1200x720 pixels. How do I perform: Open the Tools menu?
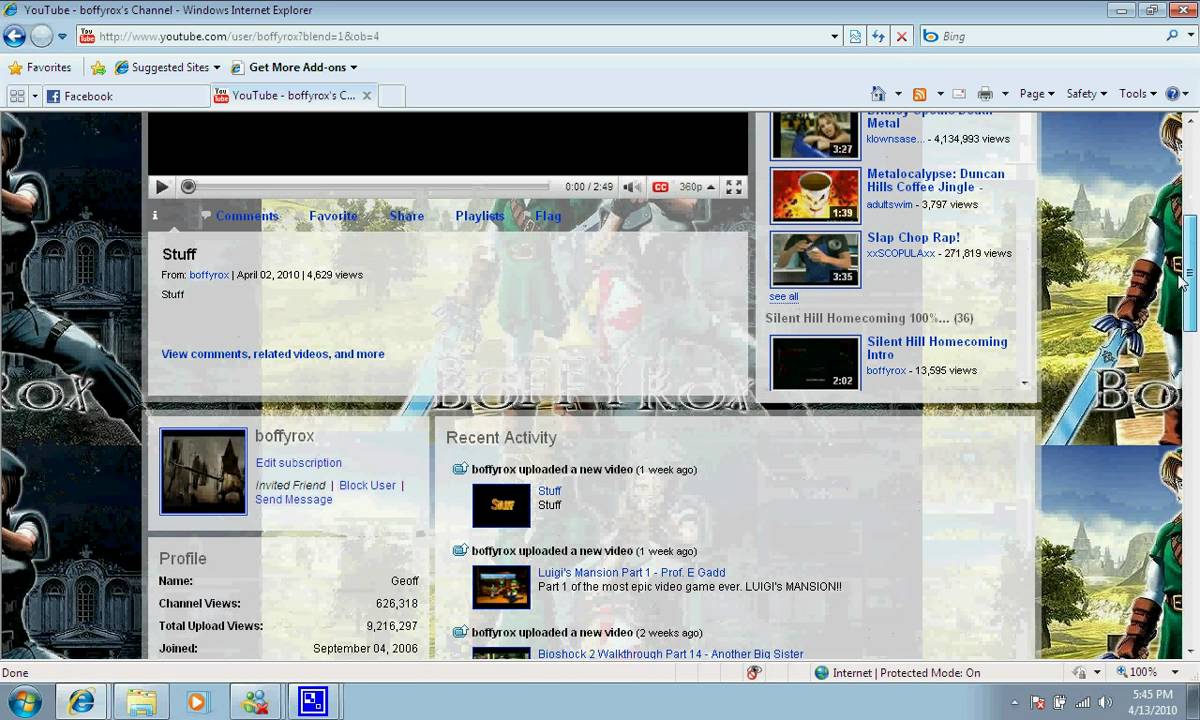tap(1138, 94)
